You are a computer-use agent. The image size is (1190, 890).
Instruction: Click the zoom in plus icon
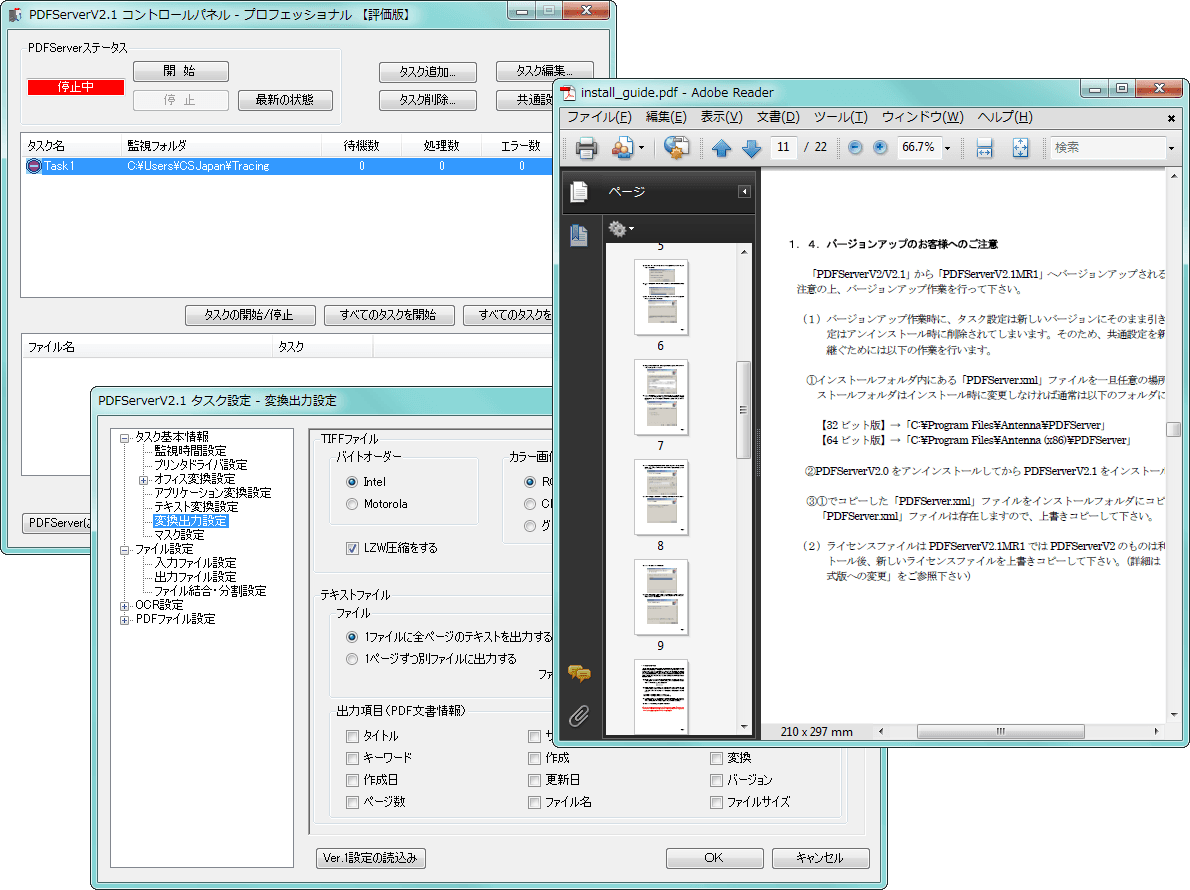[x=880, y=147]
